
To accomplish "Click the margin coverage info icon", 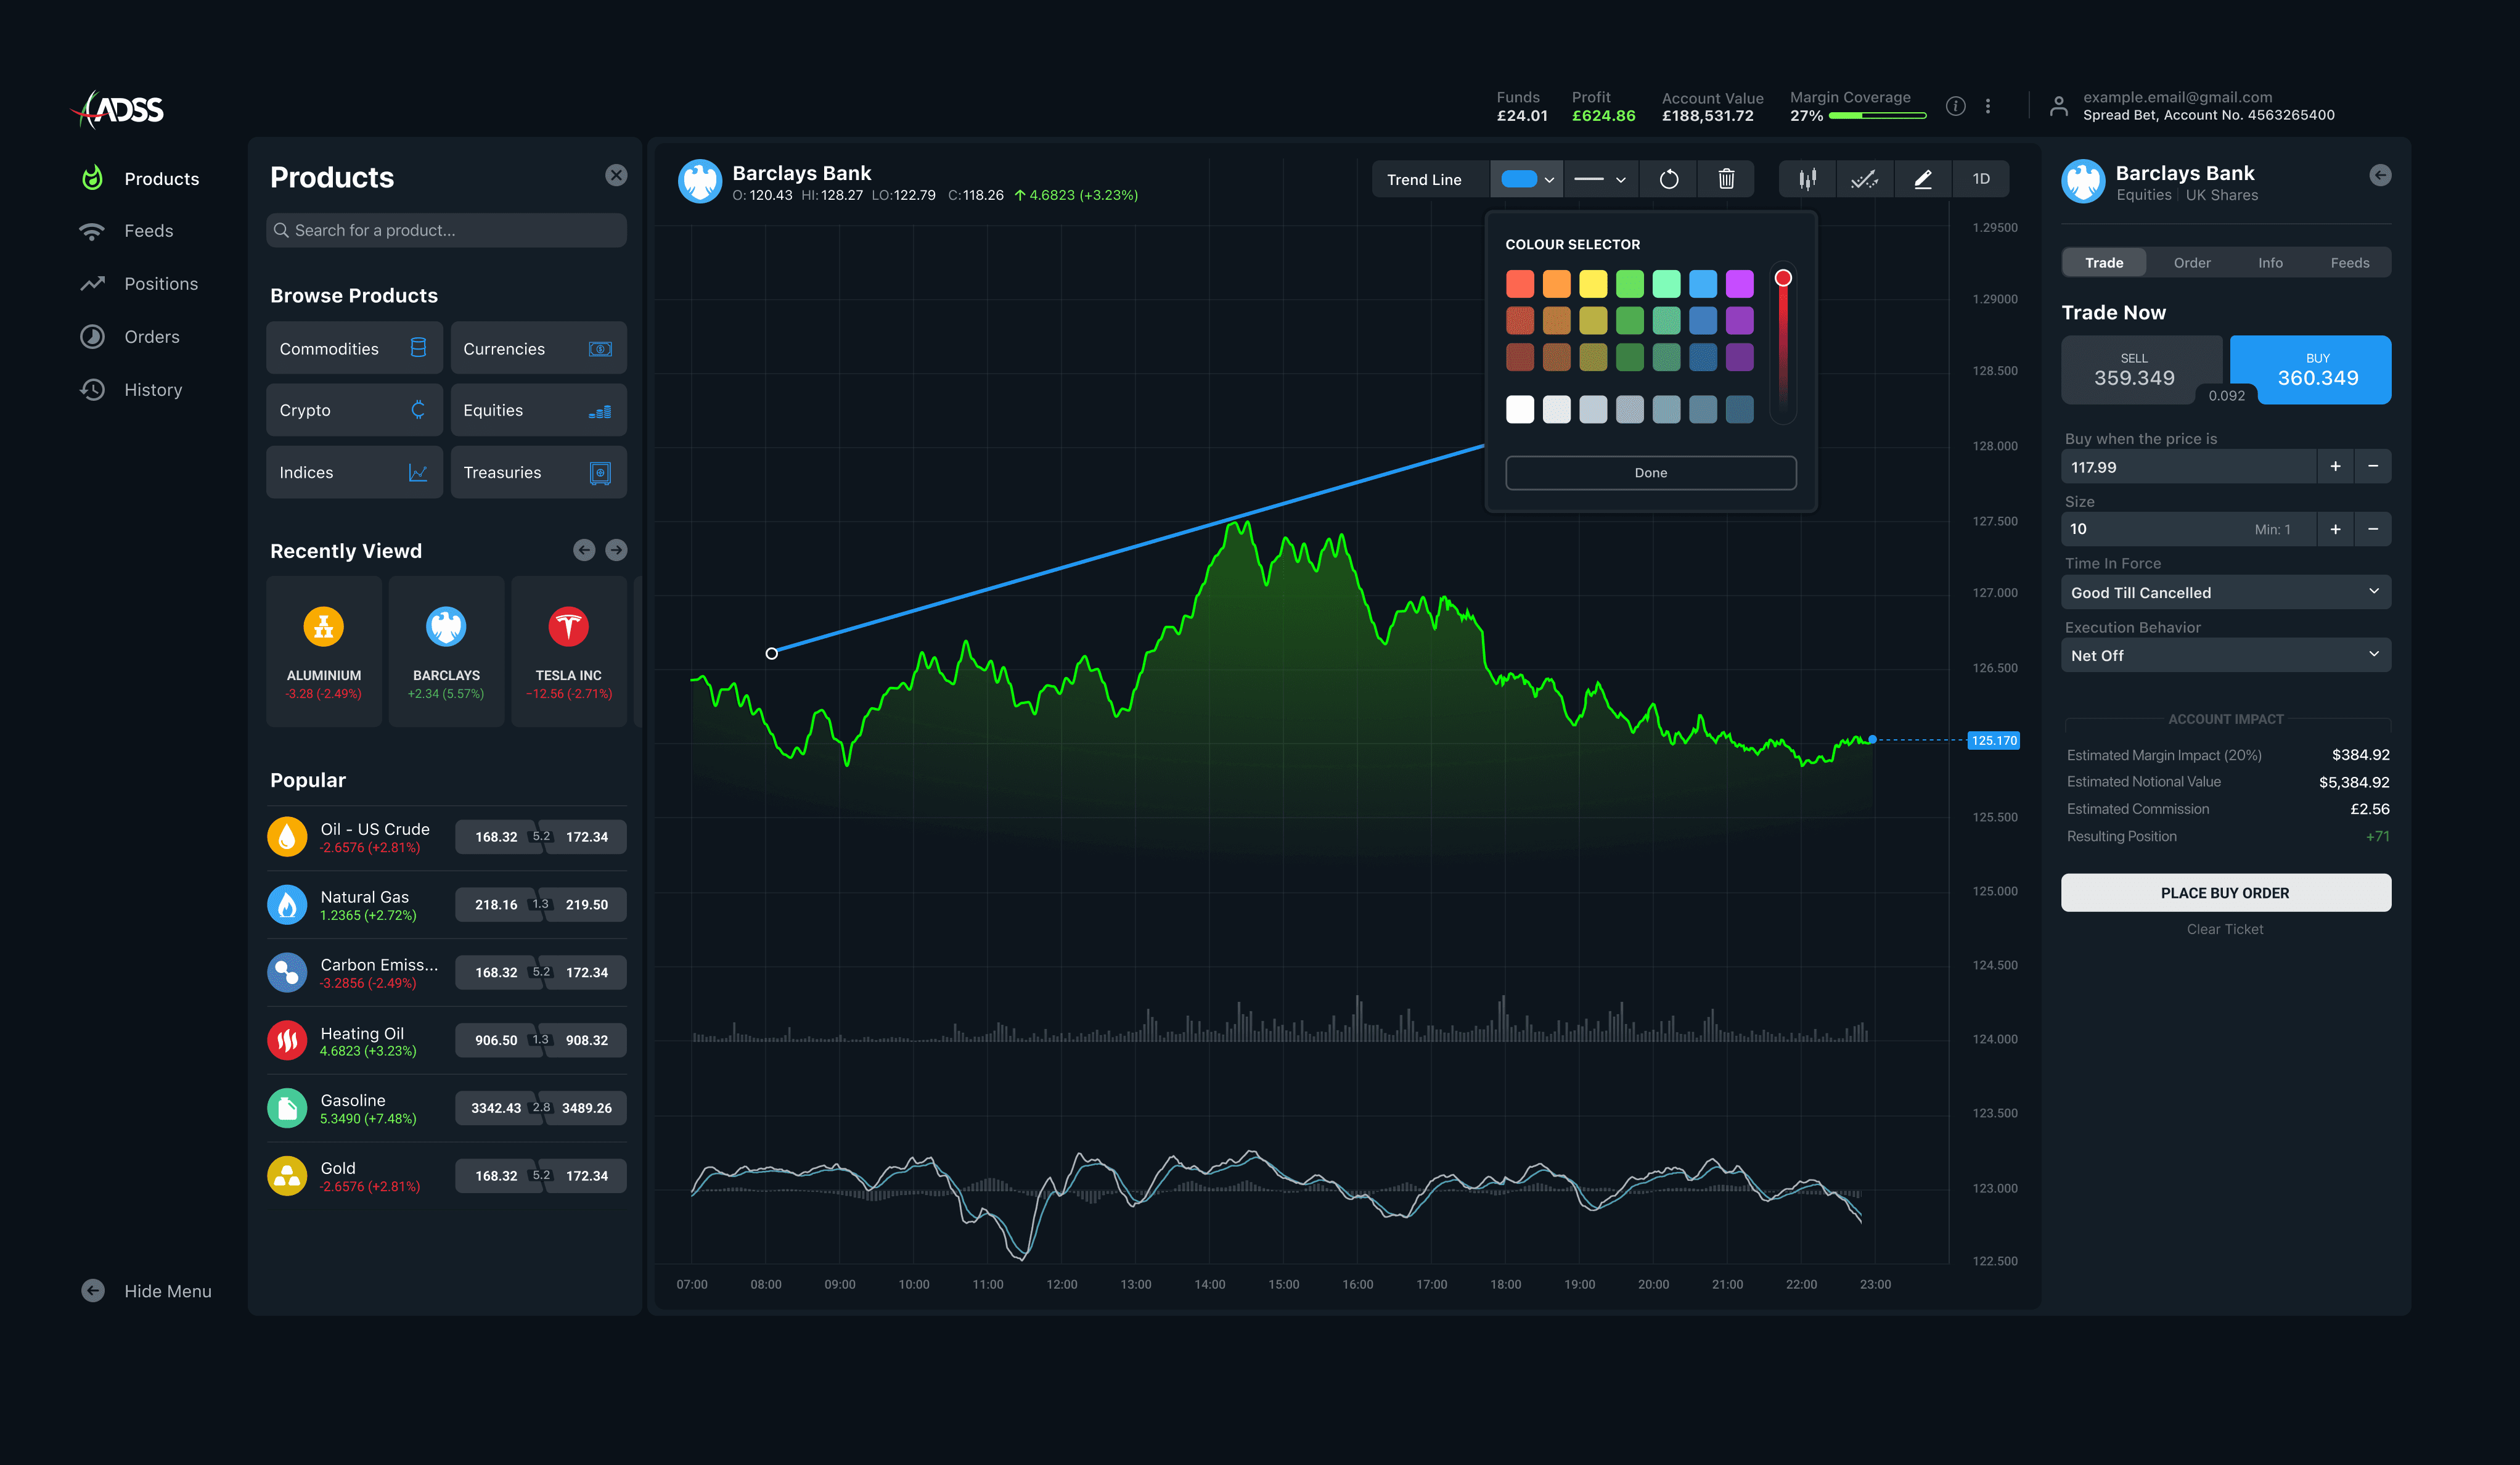I will tap(1956, 106).
